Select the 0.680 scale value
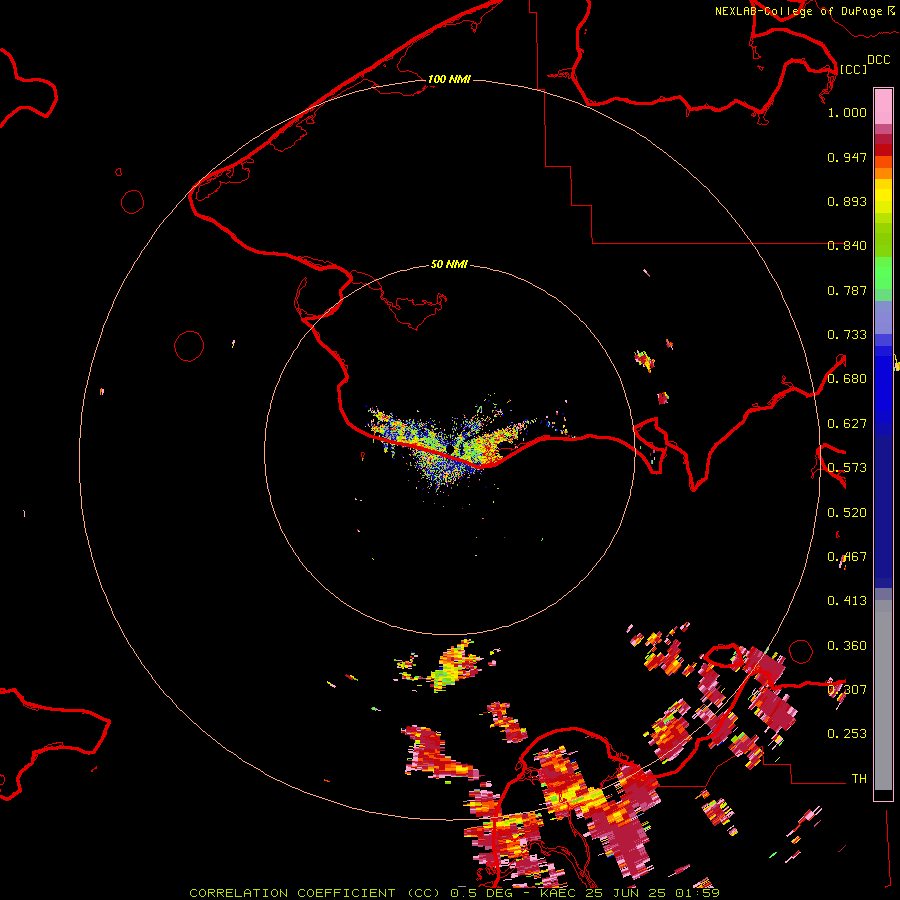Viewport: 900px width, 900px height. [847, 379]
